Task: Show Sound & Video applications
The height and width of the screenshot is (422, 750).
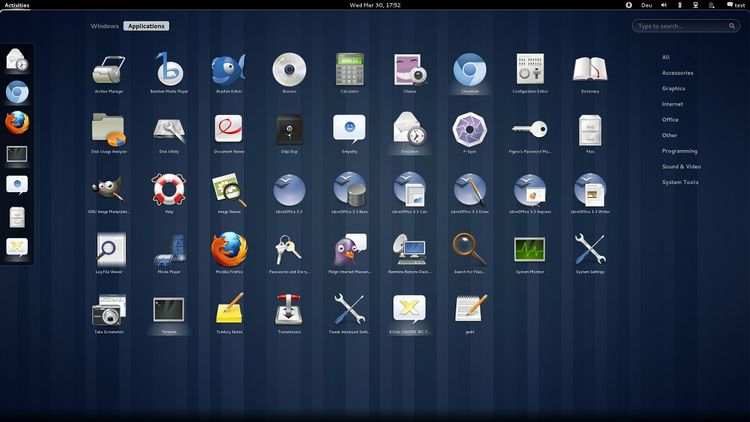Action: pos(680,166)
